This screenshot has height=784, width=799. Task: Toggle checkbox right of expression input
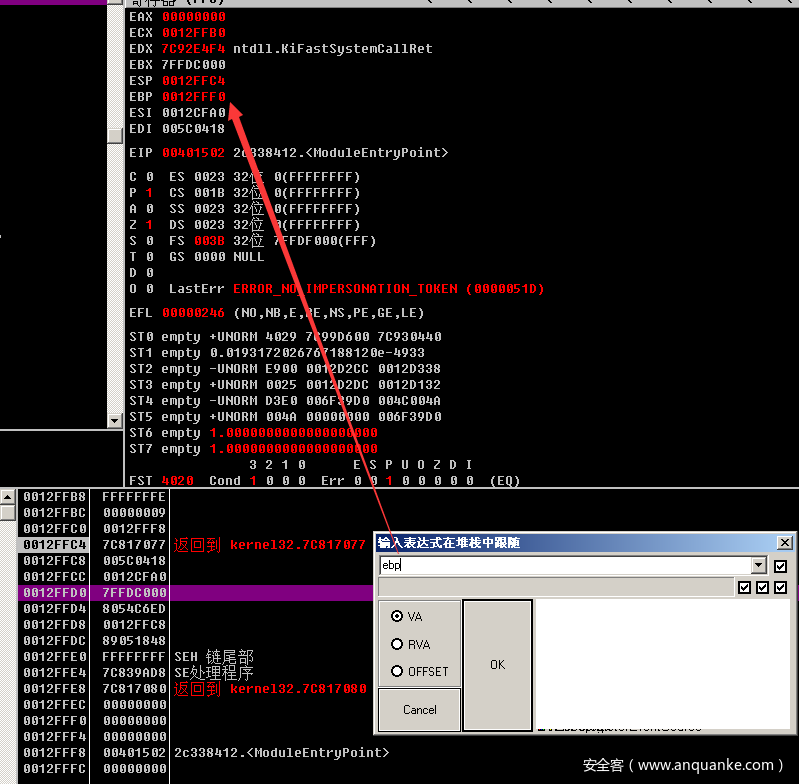(781, 566)
